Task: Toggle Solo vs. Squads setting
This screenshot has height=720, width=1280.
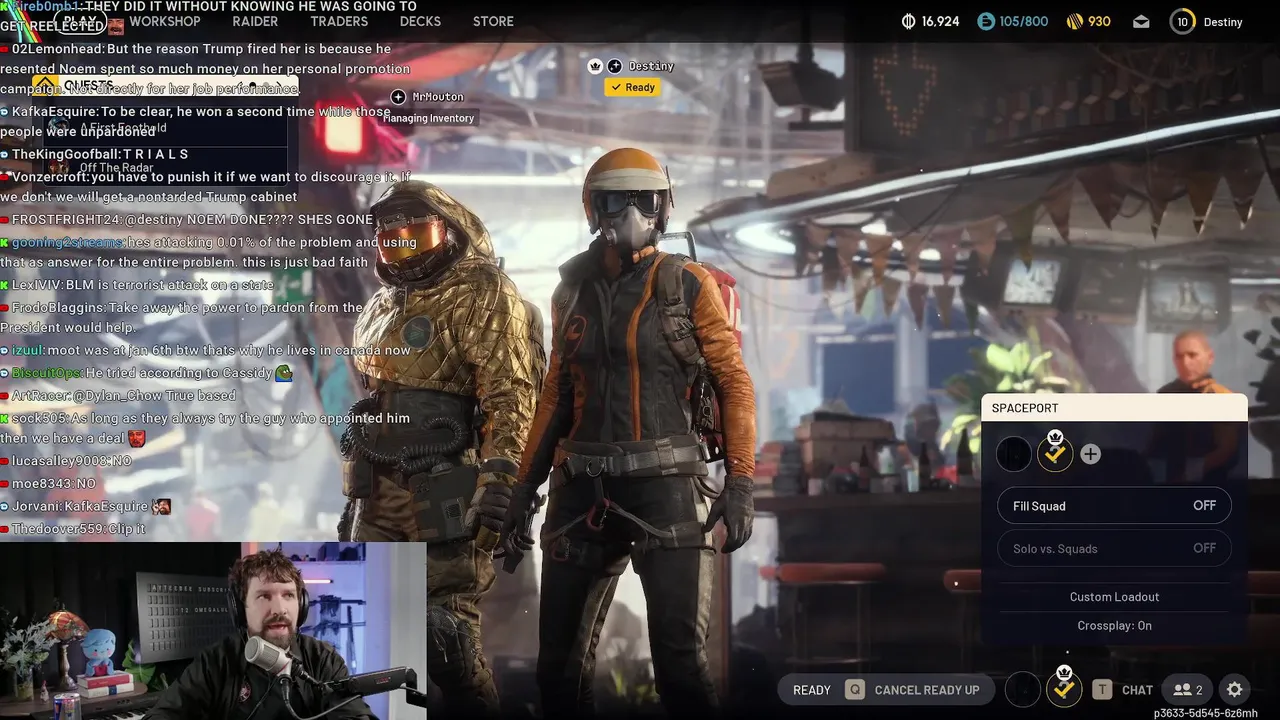Action: 1114,548
